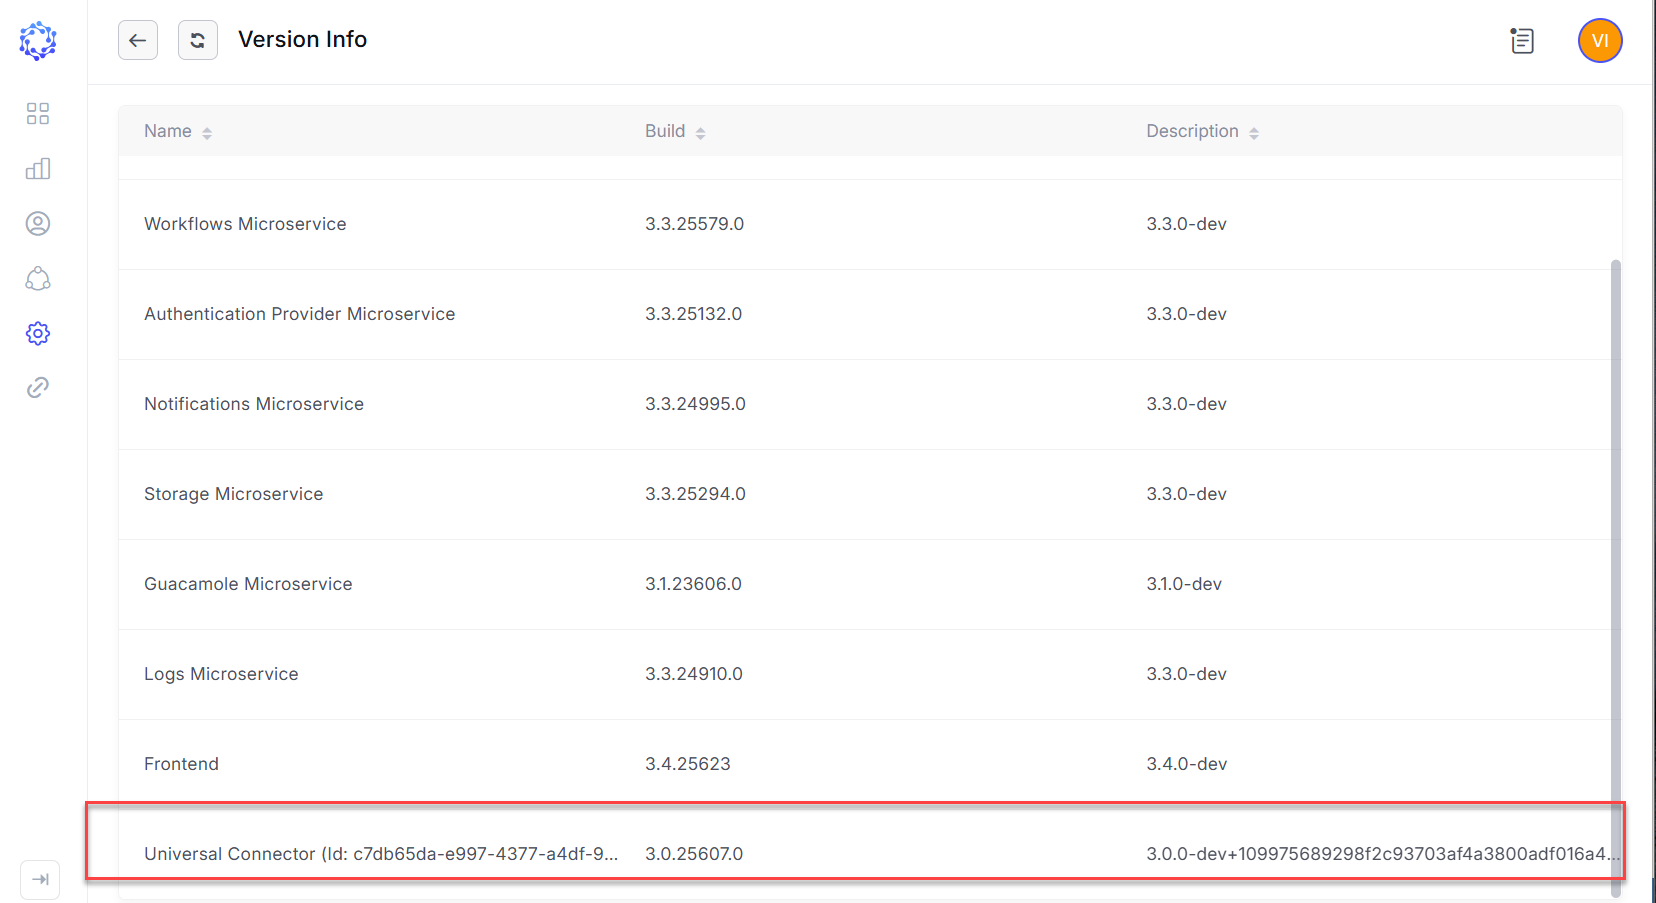Open the chain link icon in sidebar
The image size is (1656, 903).
[38, 388]
